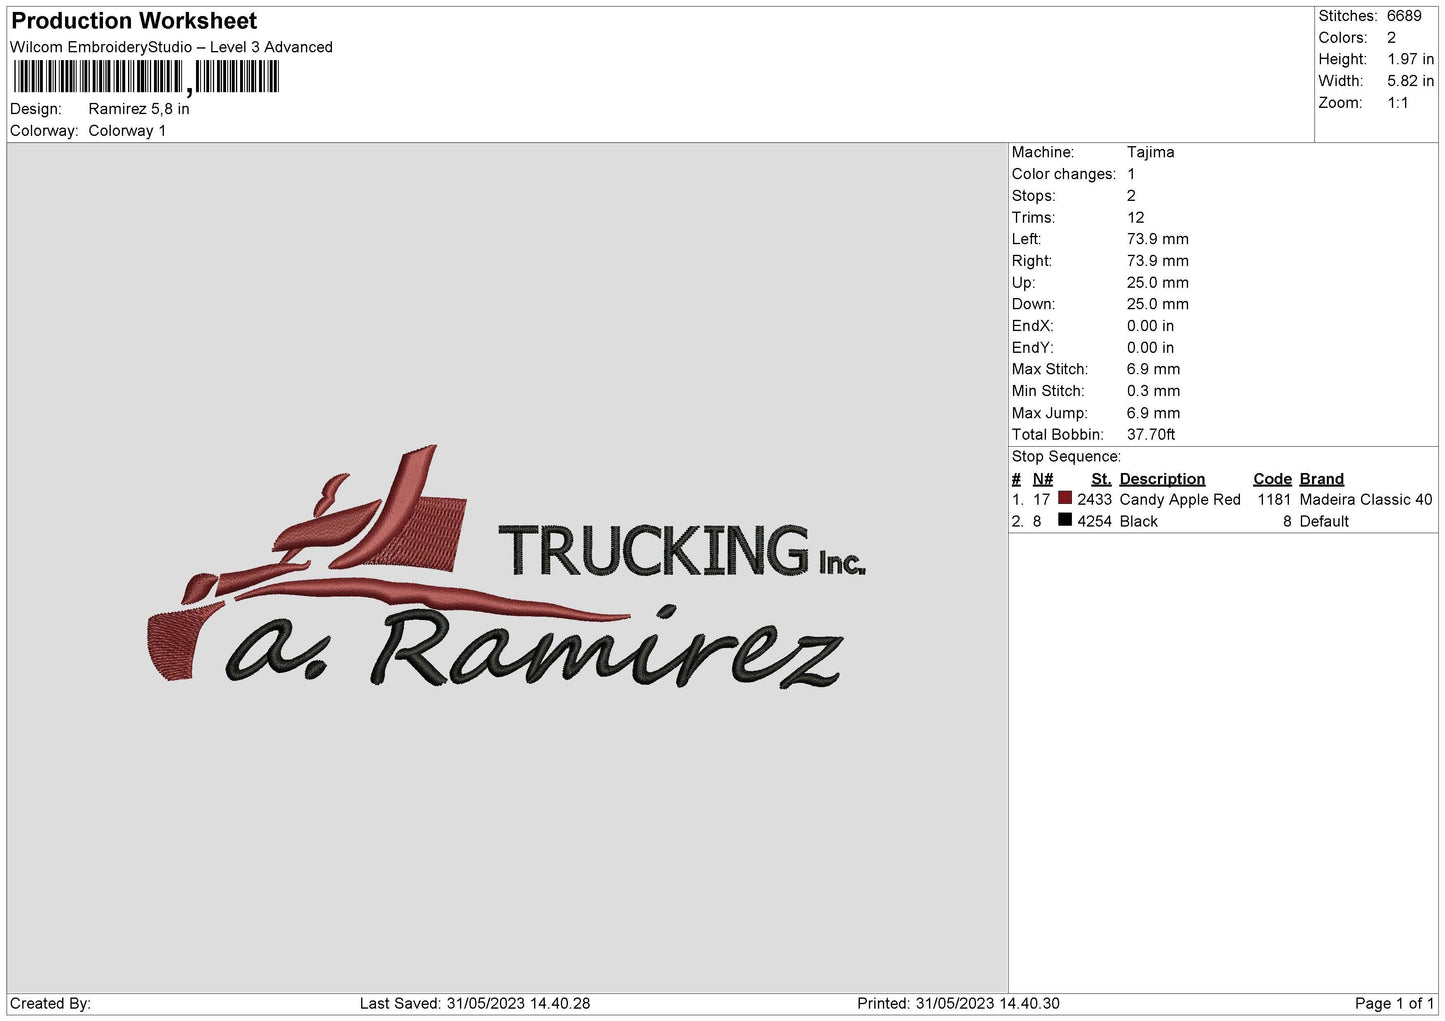The height and width of the screenshot is (1021, 1445).
Task: Click the Zoom value 1:1
Action: tap(1397, 103)
